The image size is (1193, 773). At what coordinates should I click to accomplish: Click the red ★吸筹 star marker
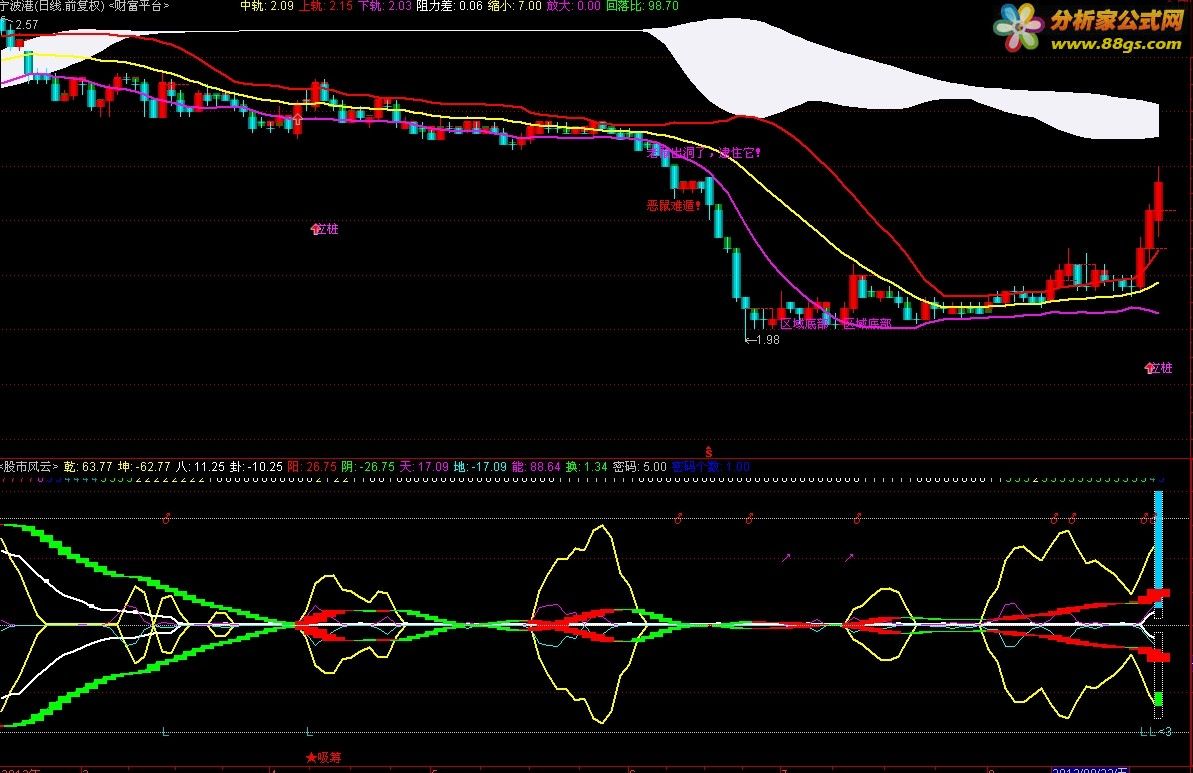click(x=323, y=758)
